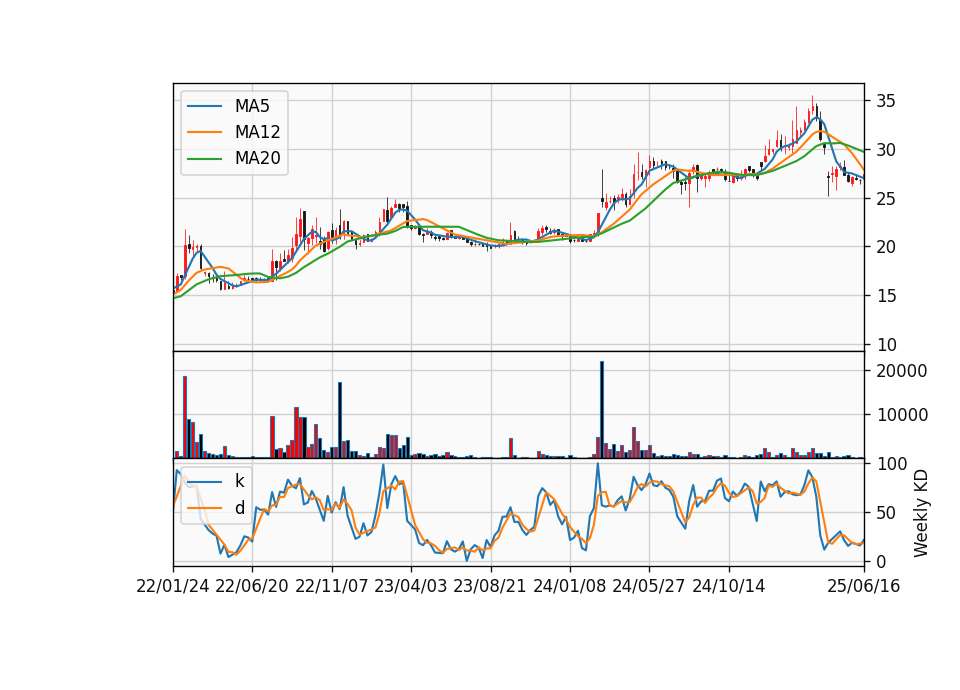Click the 23/08/21 date label
The height and width of the screenshot is (690, 960).
(x=490, y=586)
